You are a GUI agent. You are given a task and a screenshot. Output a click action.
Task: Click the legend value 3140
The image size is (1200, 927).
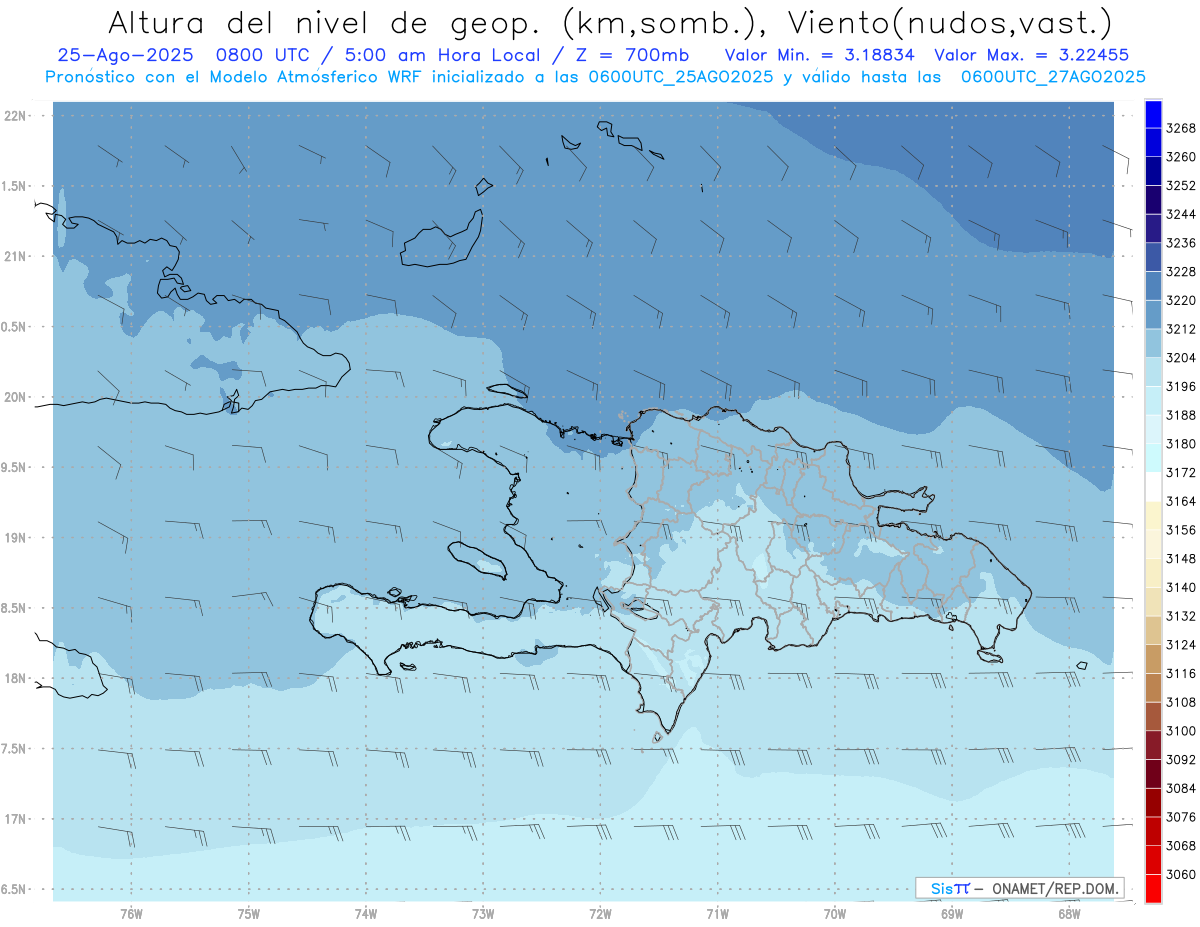[1181, 587]
